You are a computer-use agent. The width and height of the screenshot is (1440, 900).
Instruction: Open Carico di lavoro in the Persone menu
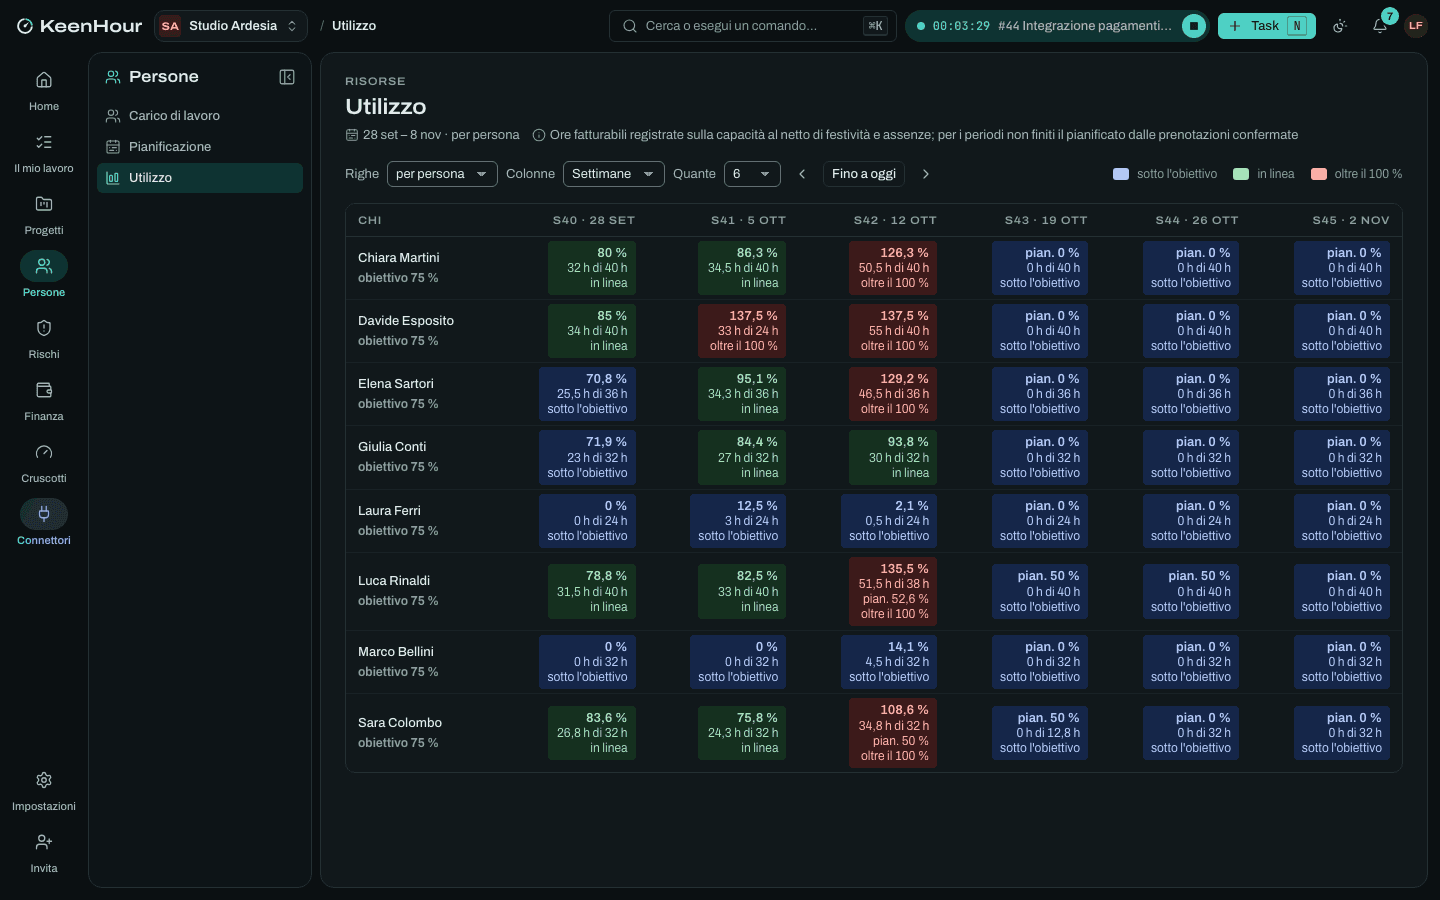200,116
